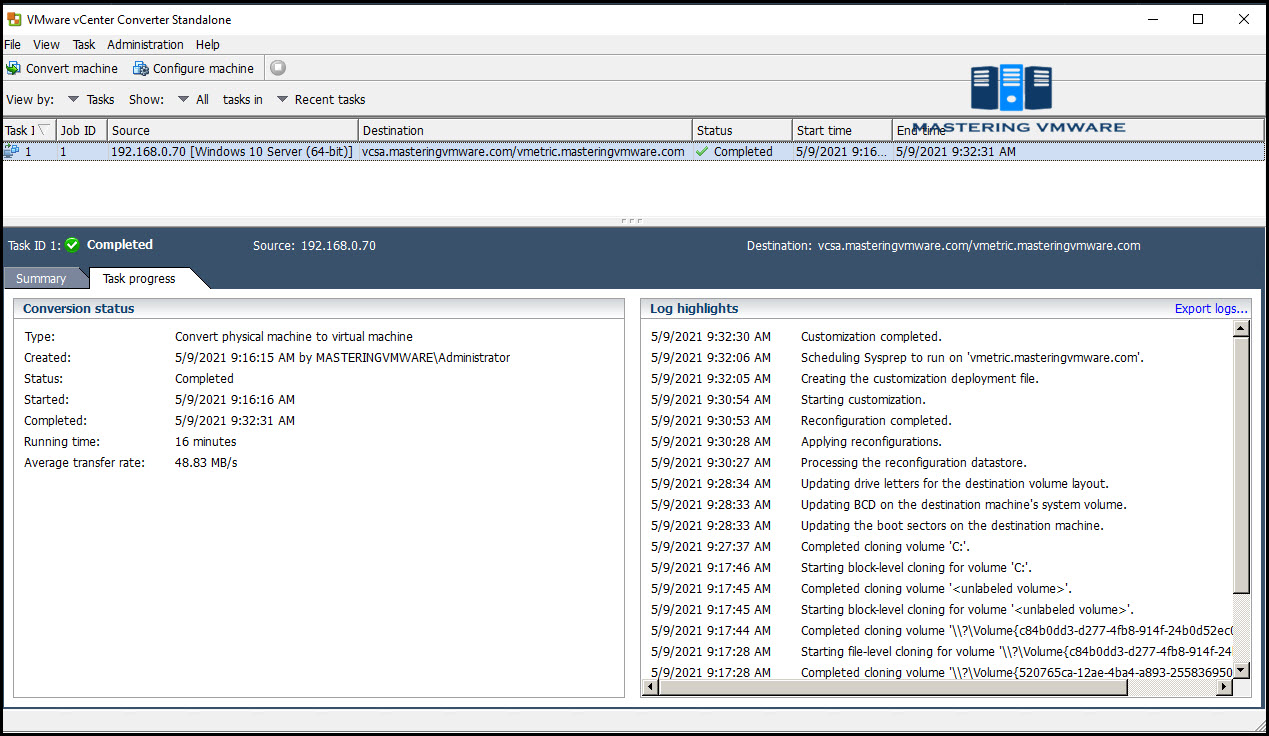This screenshot has height=736, width=1269.
Task: Click the 48.83 MB/s transfer rate value
Action: point(206,463)
